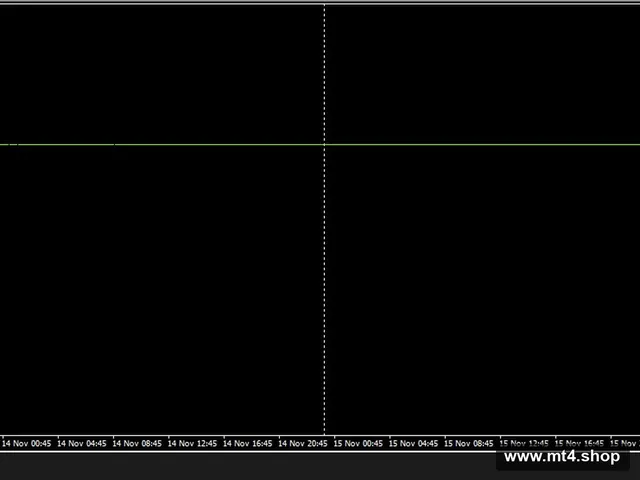Click the '15 Nov 16:45' time axis label
Screen dimensions: 640x480
[580, 443]
